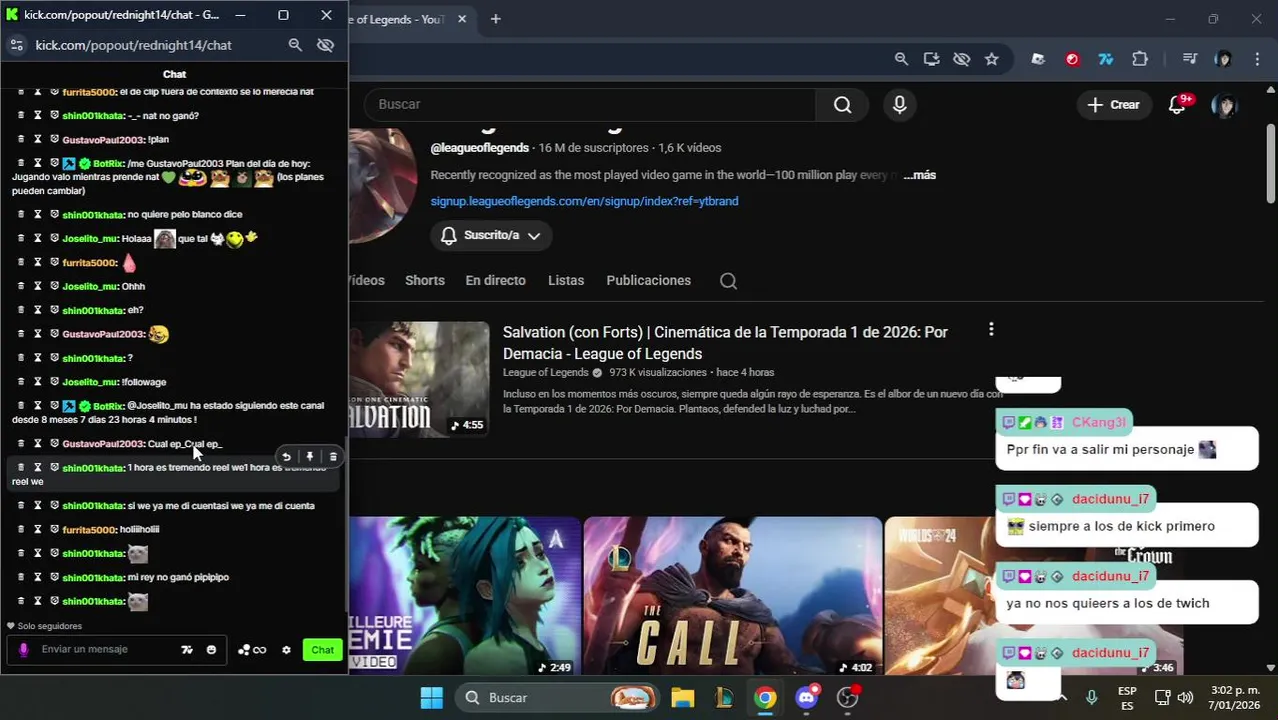Click the trash icon beside GustavoPaul2003 '!plan'
Viewport: 1278px width, 720px height.
(21, 139)
